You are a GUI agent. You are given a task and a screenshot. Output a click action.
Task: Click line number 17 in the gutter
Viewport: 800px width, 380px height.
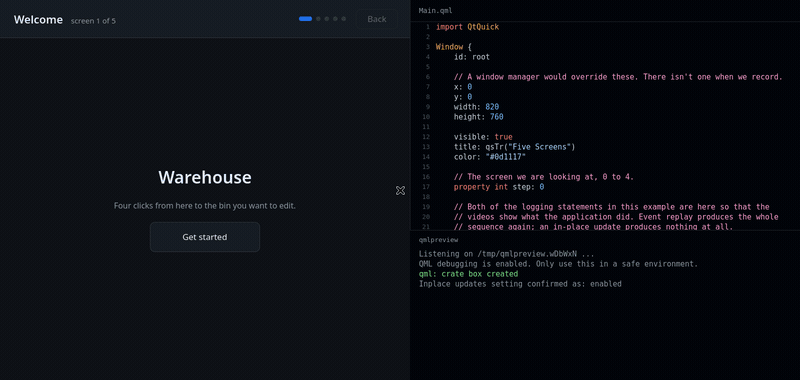427,187
